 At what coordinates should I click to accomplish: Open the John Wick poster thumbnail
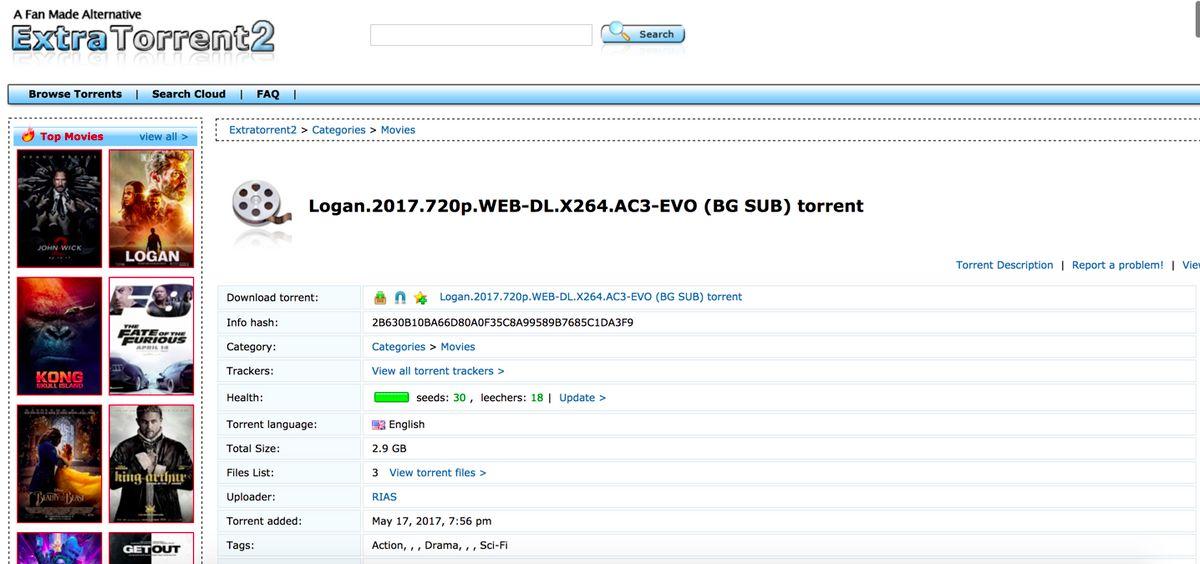pyautogui.click(x=60, y=209)
